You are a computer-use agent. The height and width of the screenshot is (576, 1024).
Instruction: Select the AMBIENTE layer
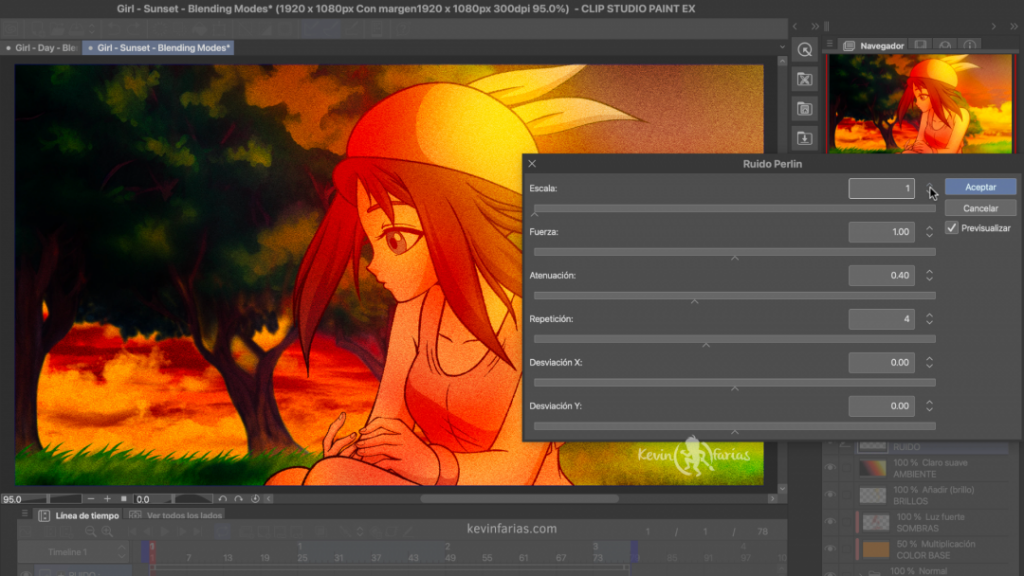click(933, 468)
